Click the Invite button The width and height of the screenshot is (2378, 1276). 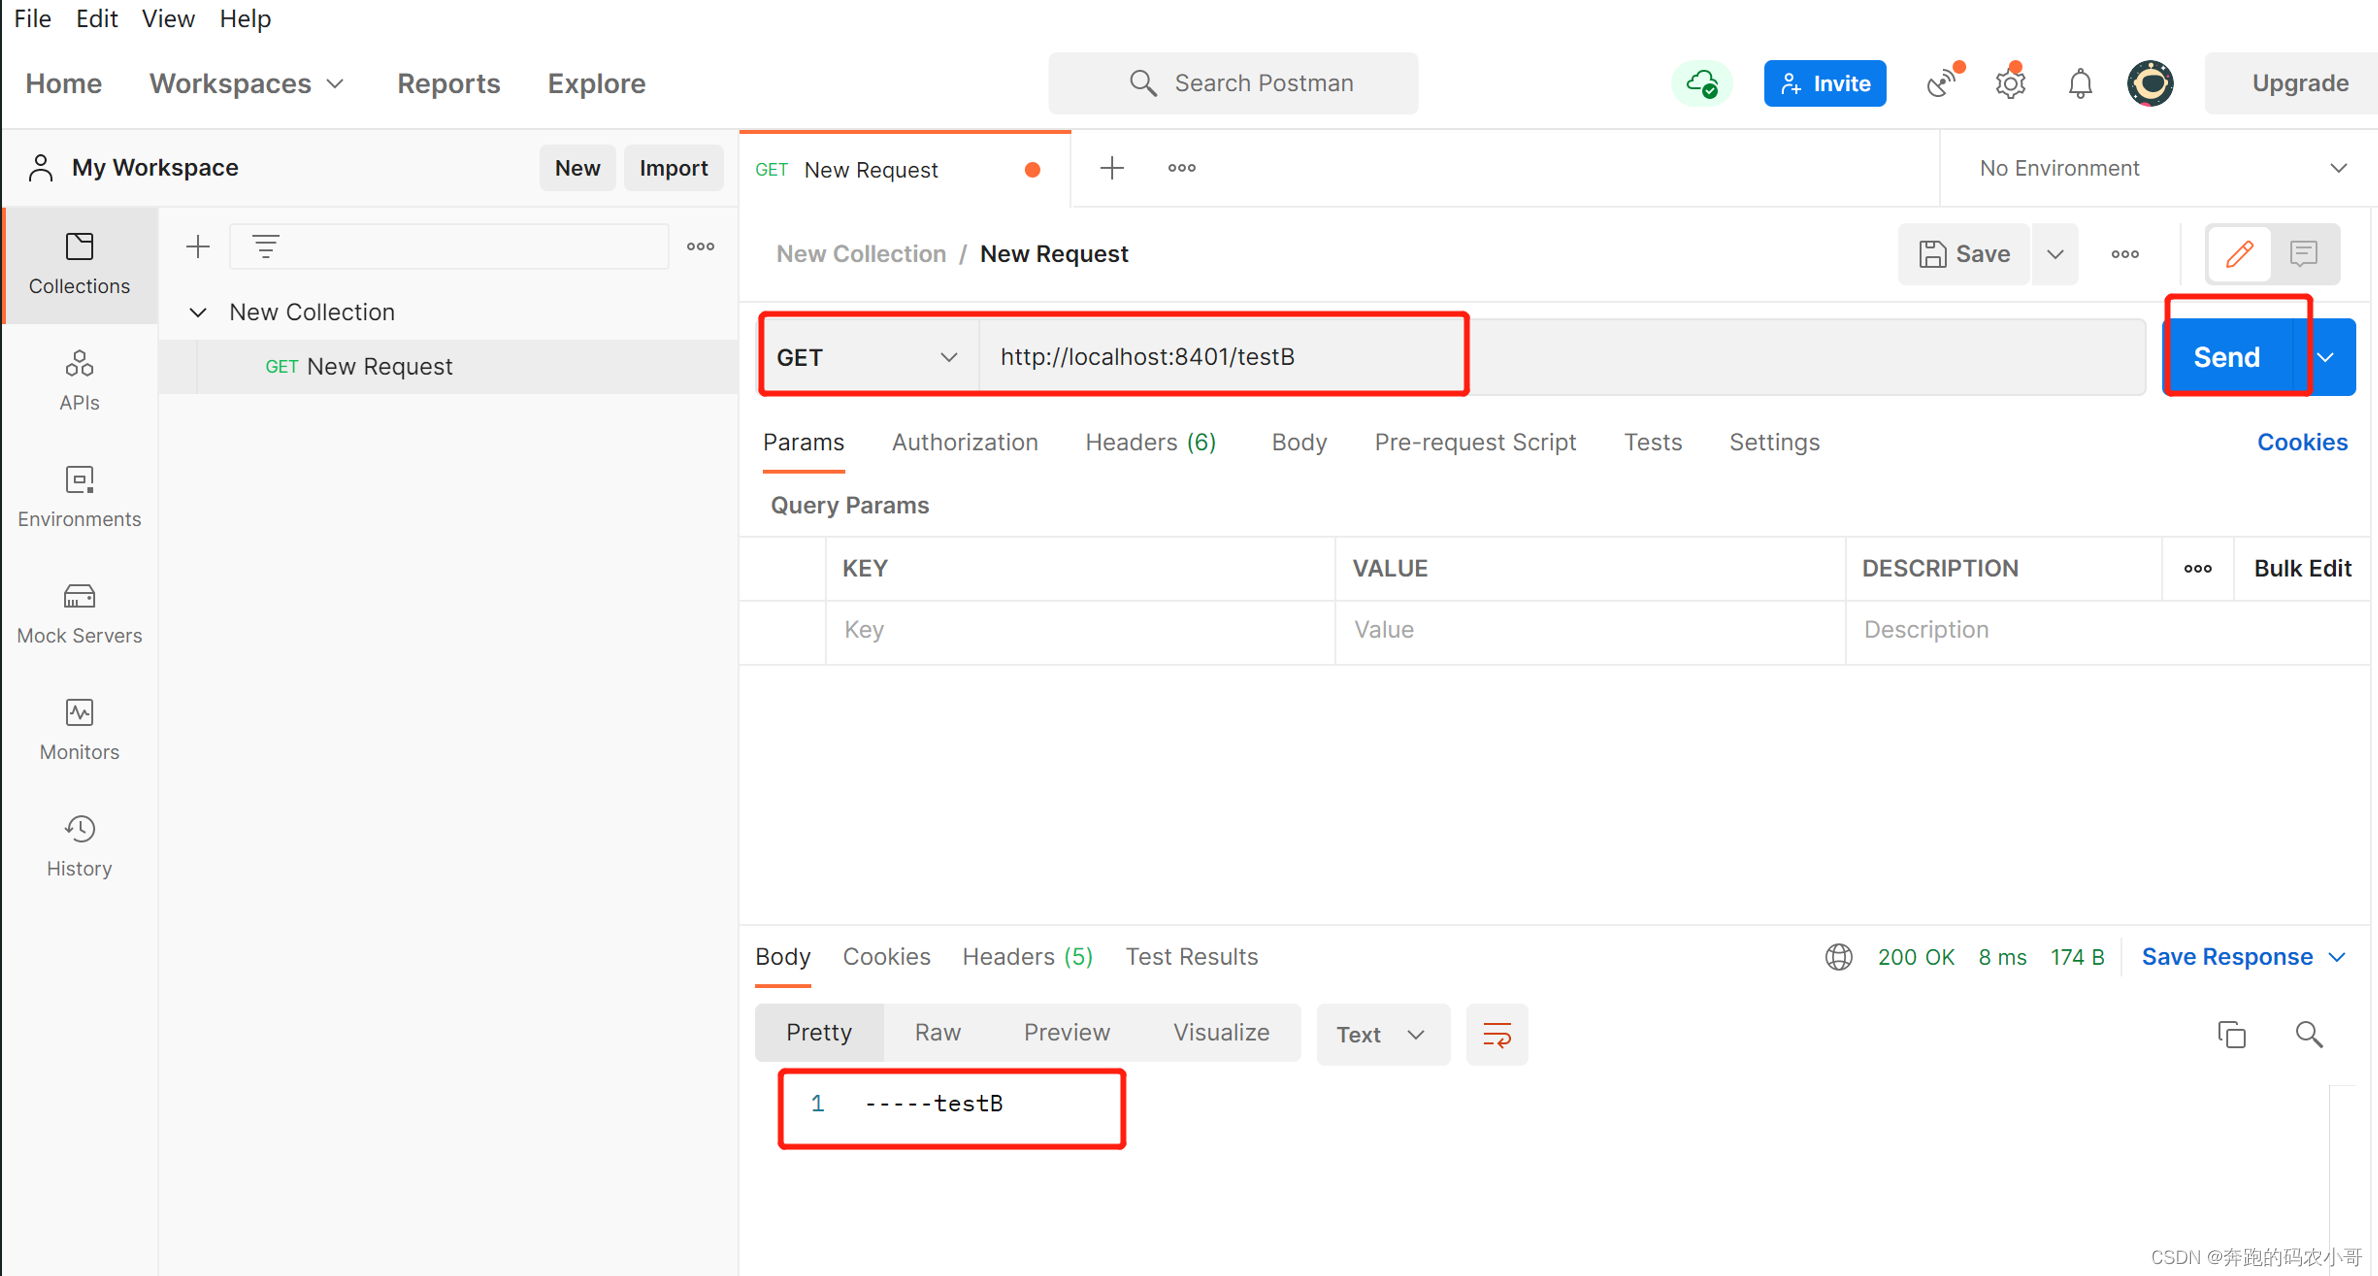(x=1823, y=82)
